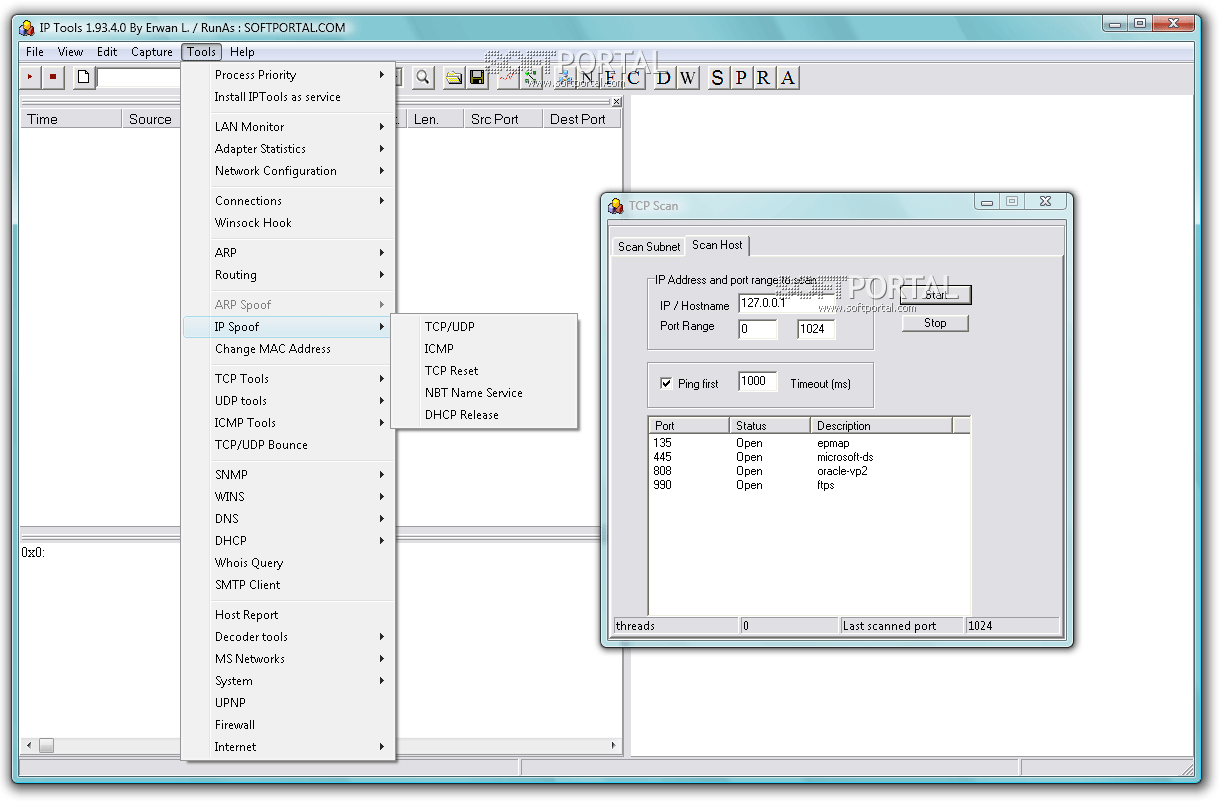Click the toolbar filter text field
The image size is (1220, 805).
139,77
